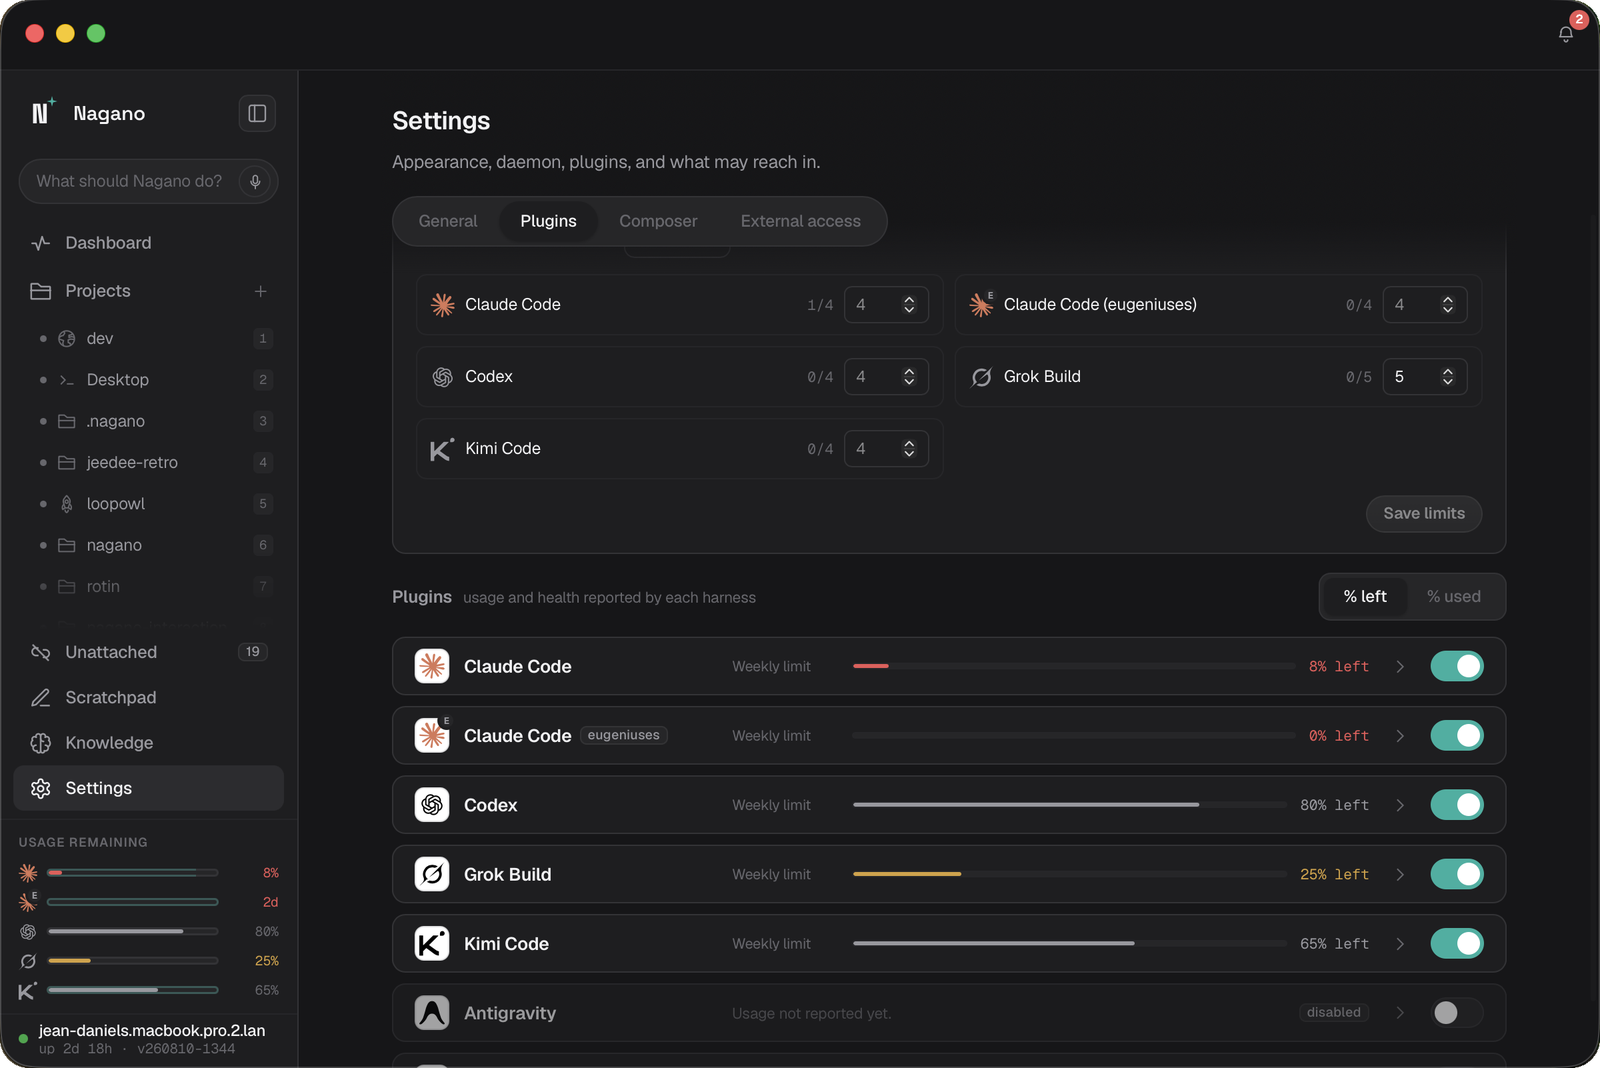Screen dimensions: 1600x1068
Task: Click the Grok Build icon in limits
Action: pos(982,377)
